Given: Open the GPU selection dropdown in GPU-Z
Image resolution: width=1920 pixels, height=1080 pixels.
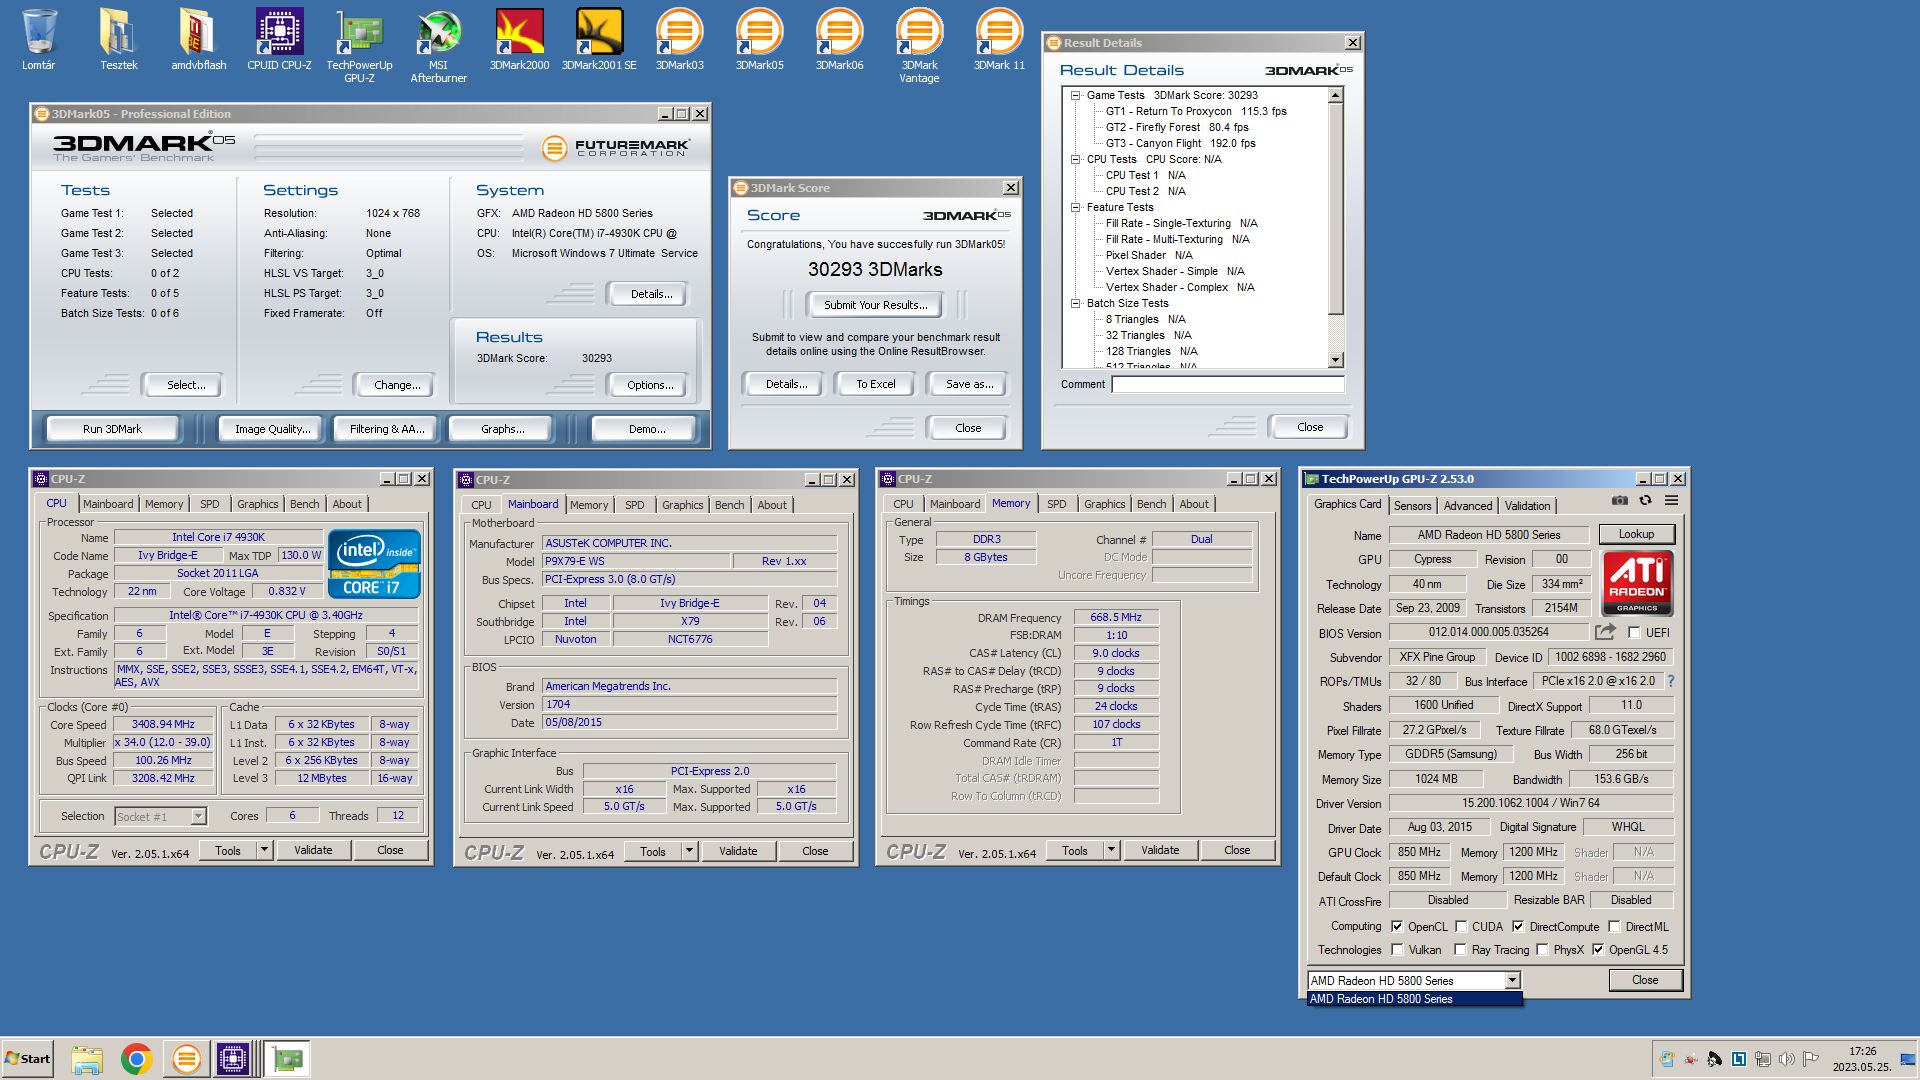Looking at the screenshot, I should click(1512, 980).
